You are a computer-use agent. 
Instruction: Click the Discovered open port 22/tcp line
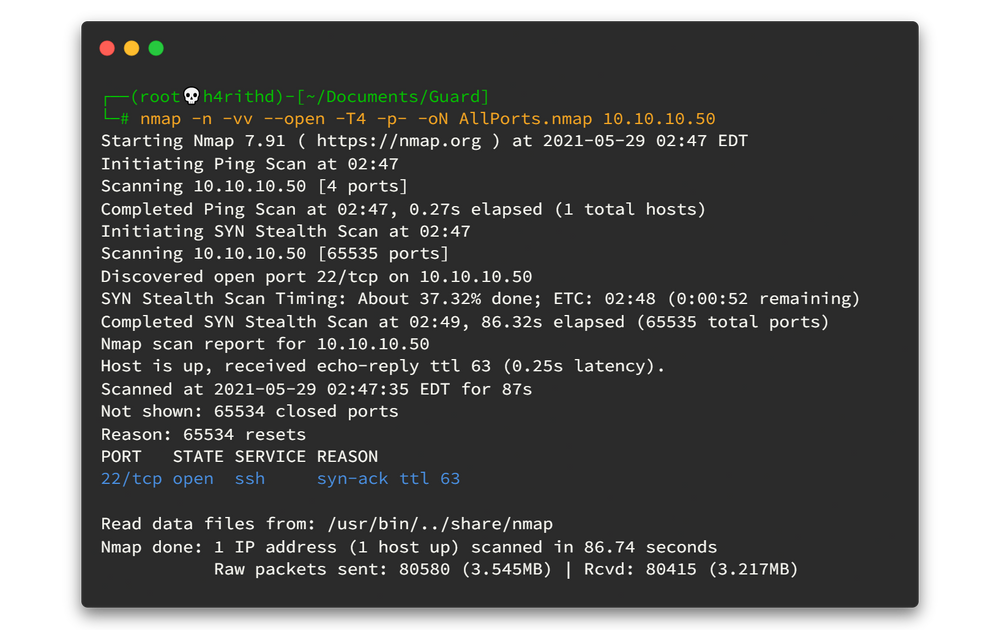point(316,276)
